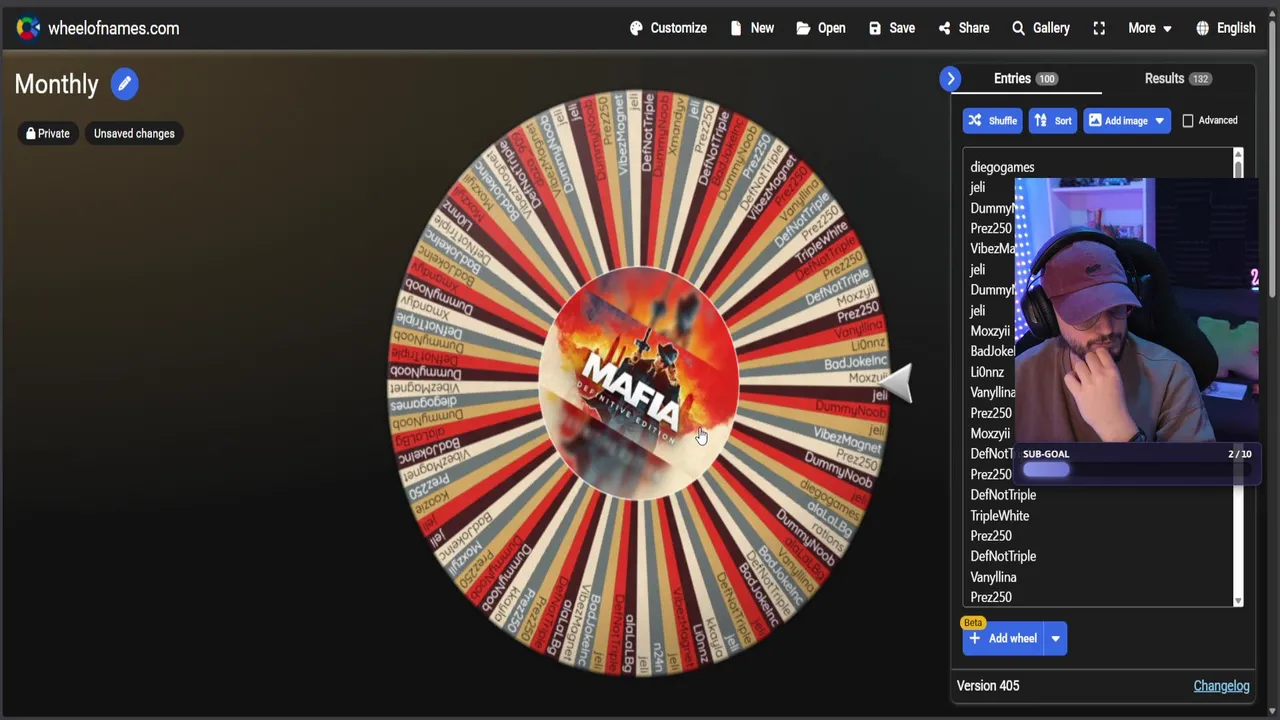The height and width of the screenshot is (720, 1280).
Task: Click the Add image button
Action: pos(1117,120)
